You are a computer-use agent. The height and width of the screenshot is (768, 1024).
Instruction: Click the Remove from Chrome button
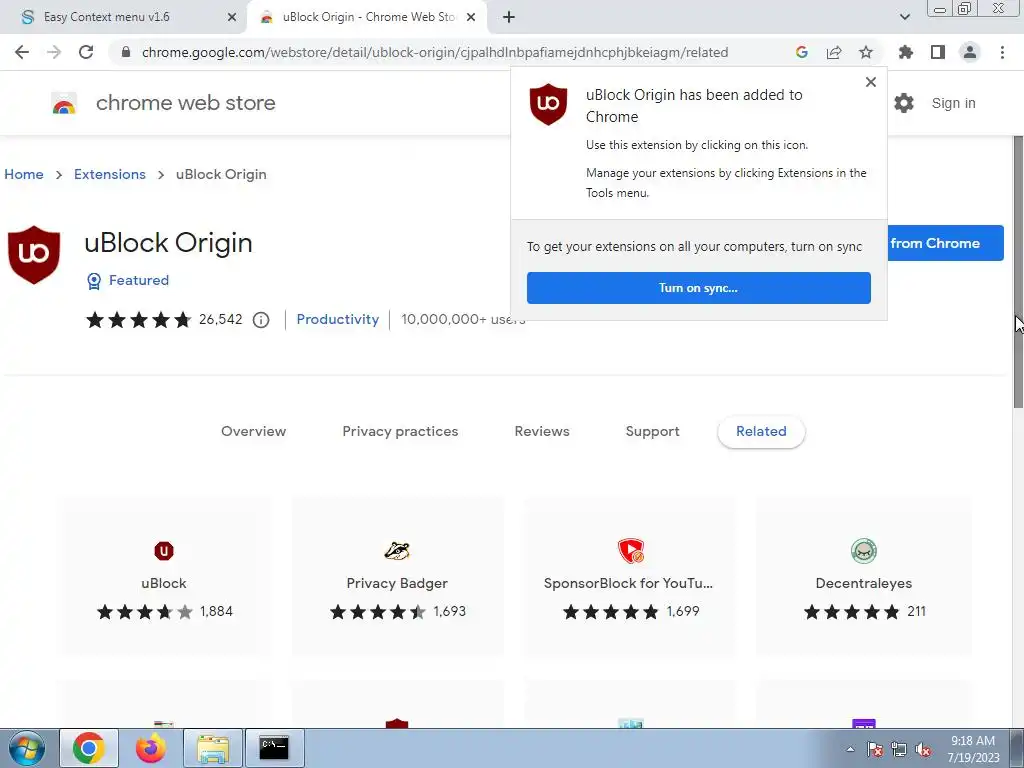tap(946, 244)
